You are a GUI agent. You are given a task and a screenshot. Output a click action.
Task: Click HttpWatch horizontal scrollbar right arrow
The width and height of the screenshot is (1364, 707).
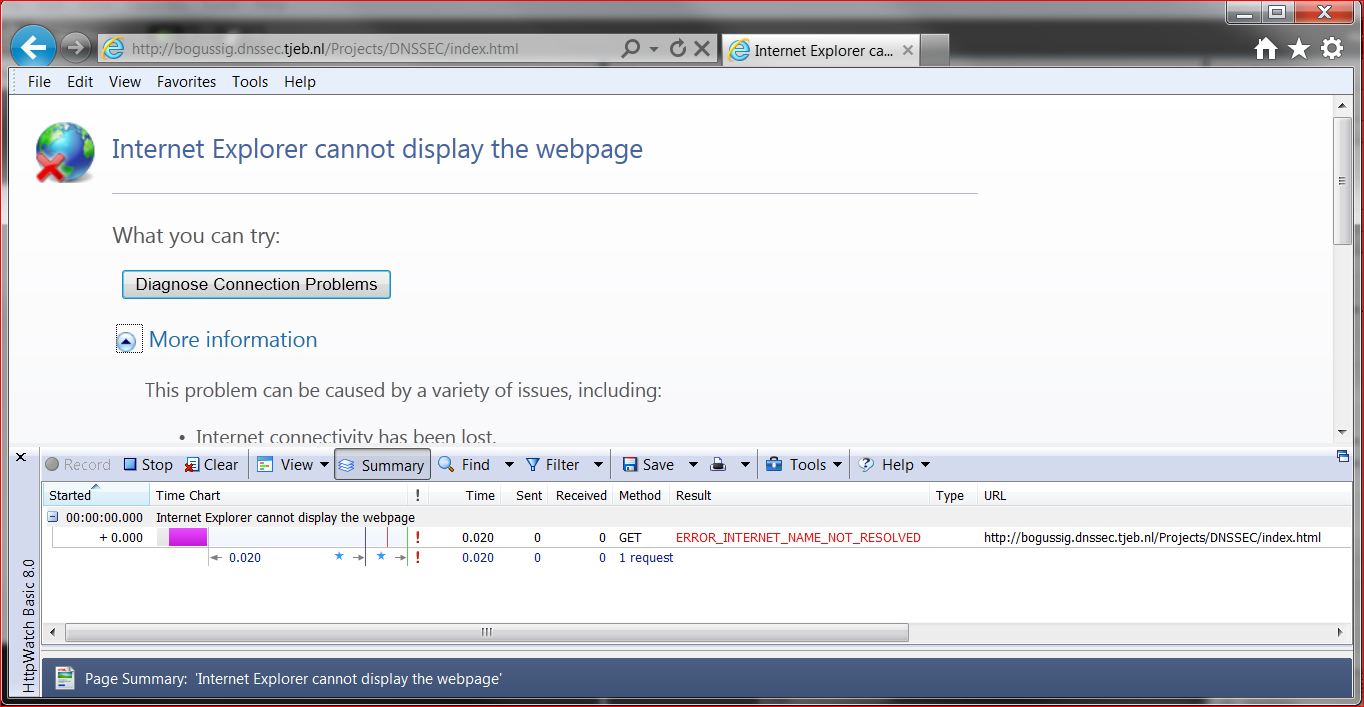point(1341,632)
